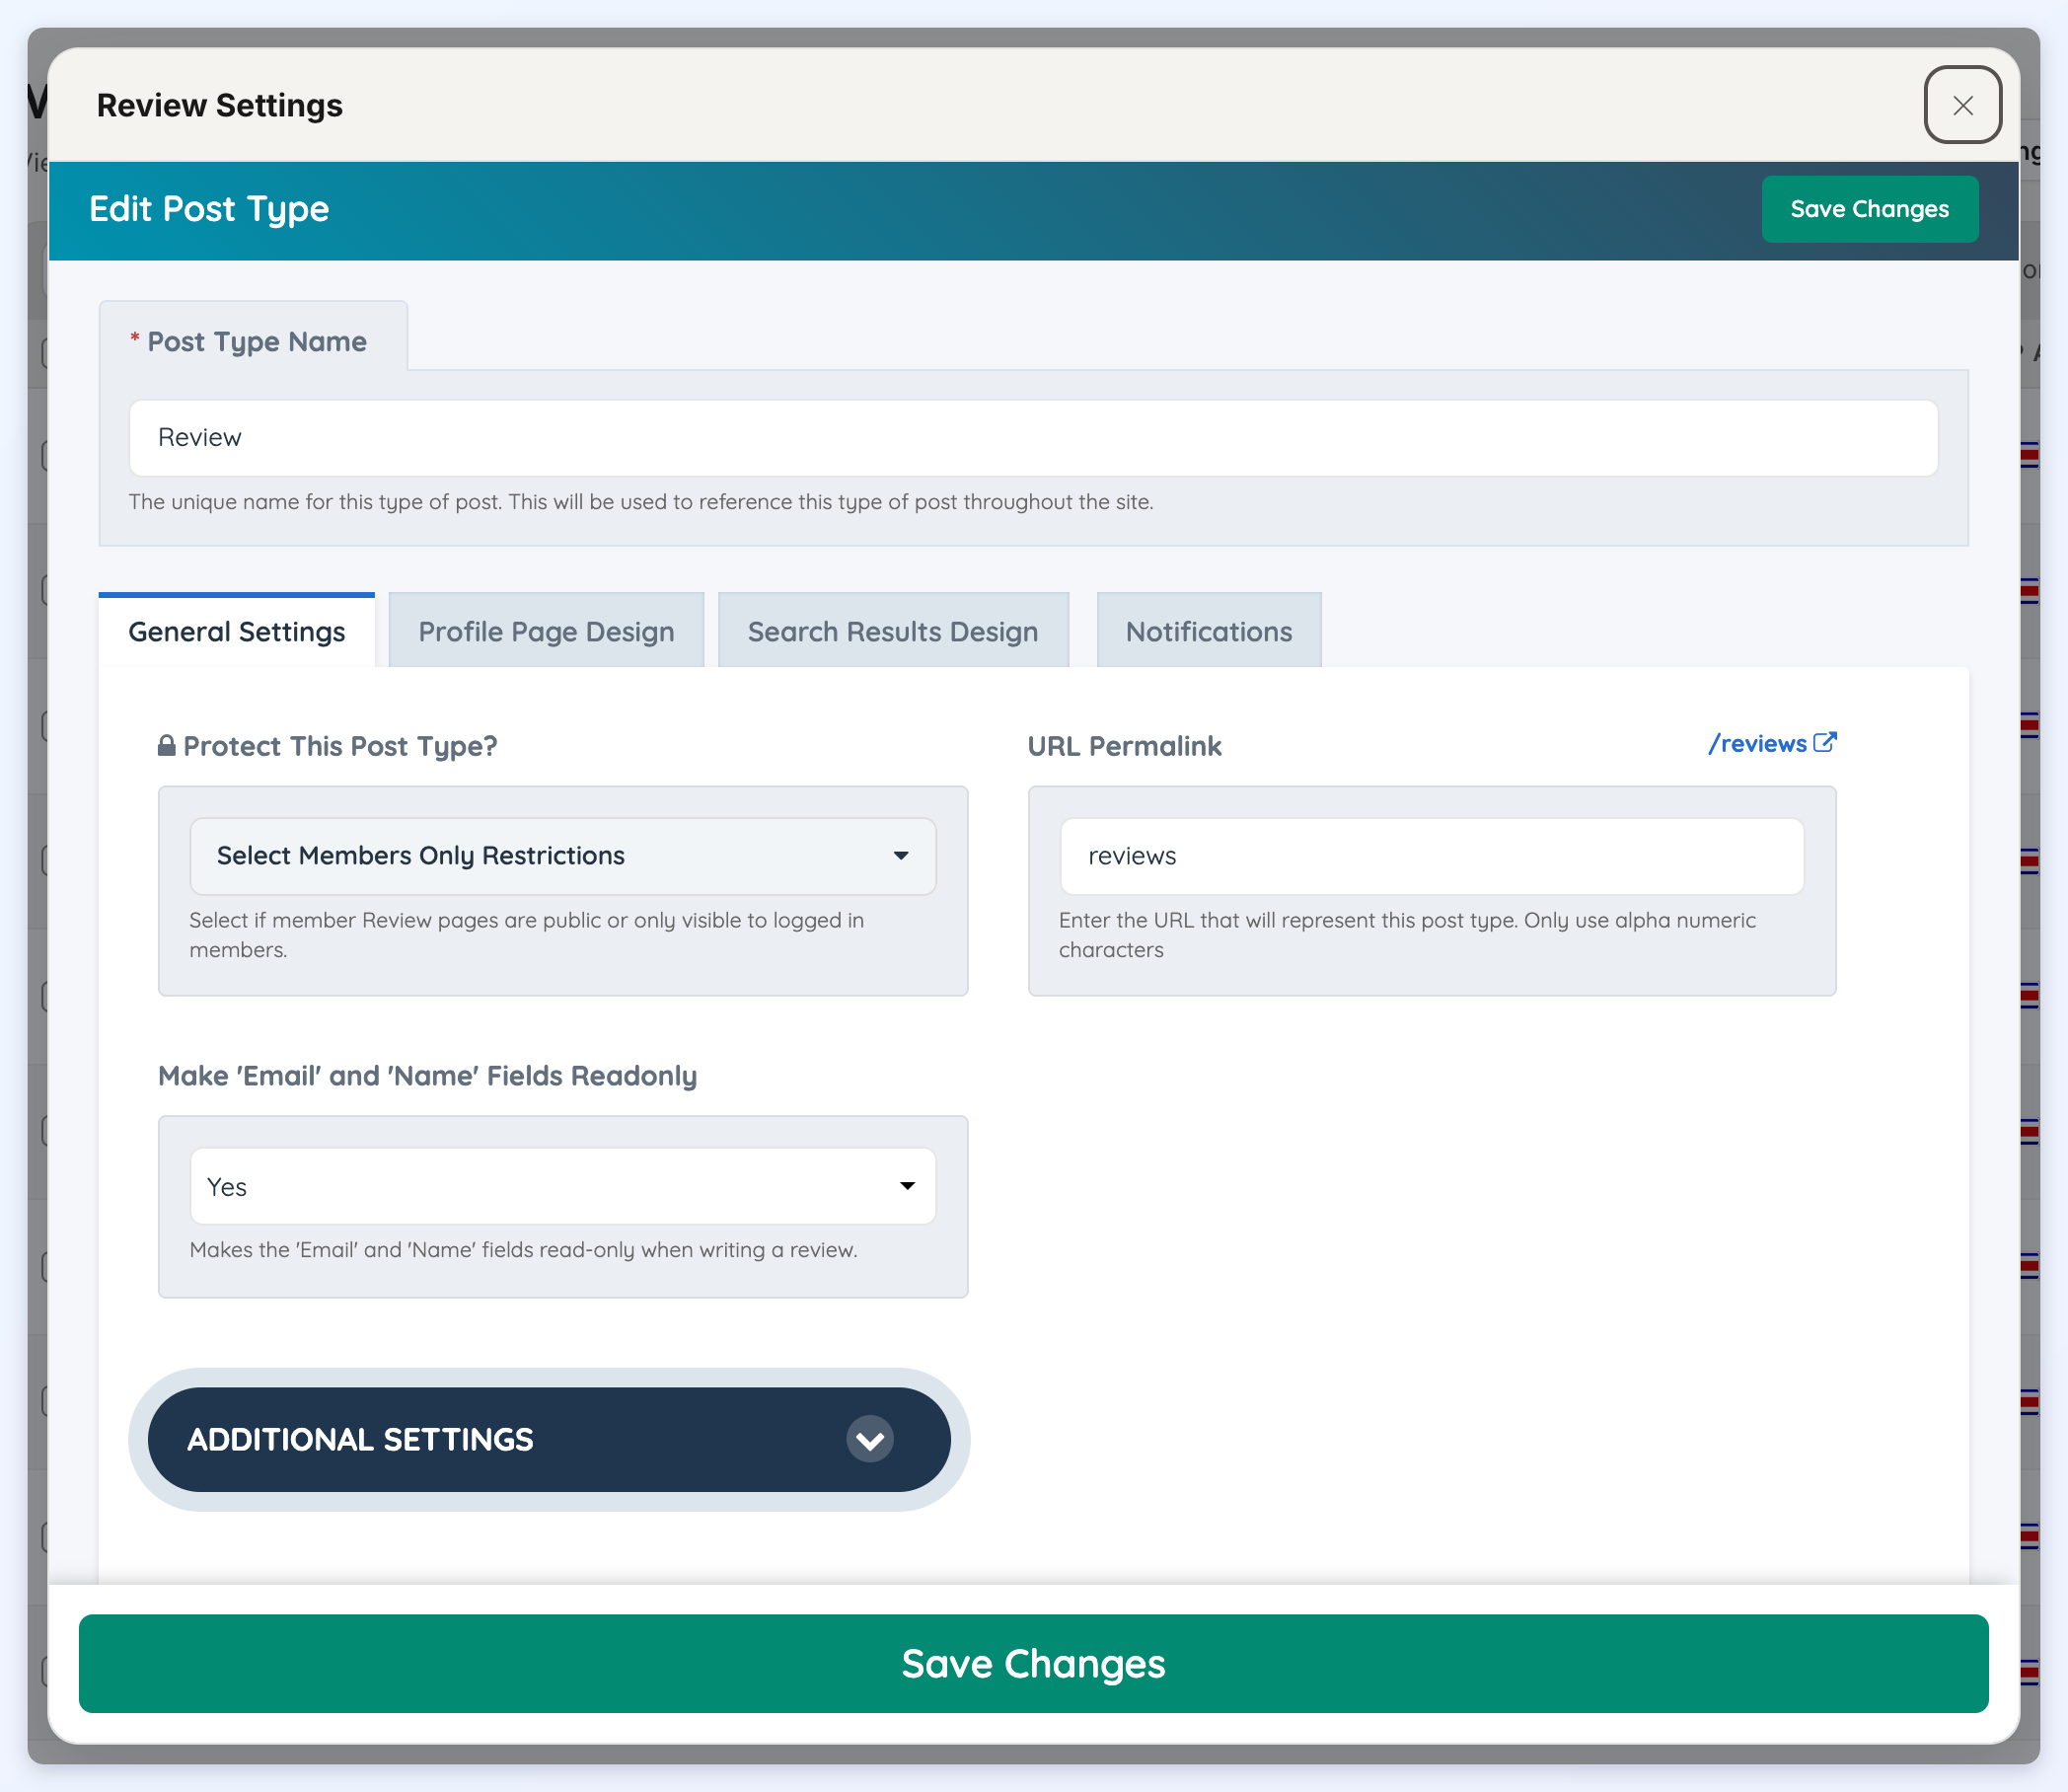
Task: Open the Notifications tab
Action: point(1209,631)
